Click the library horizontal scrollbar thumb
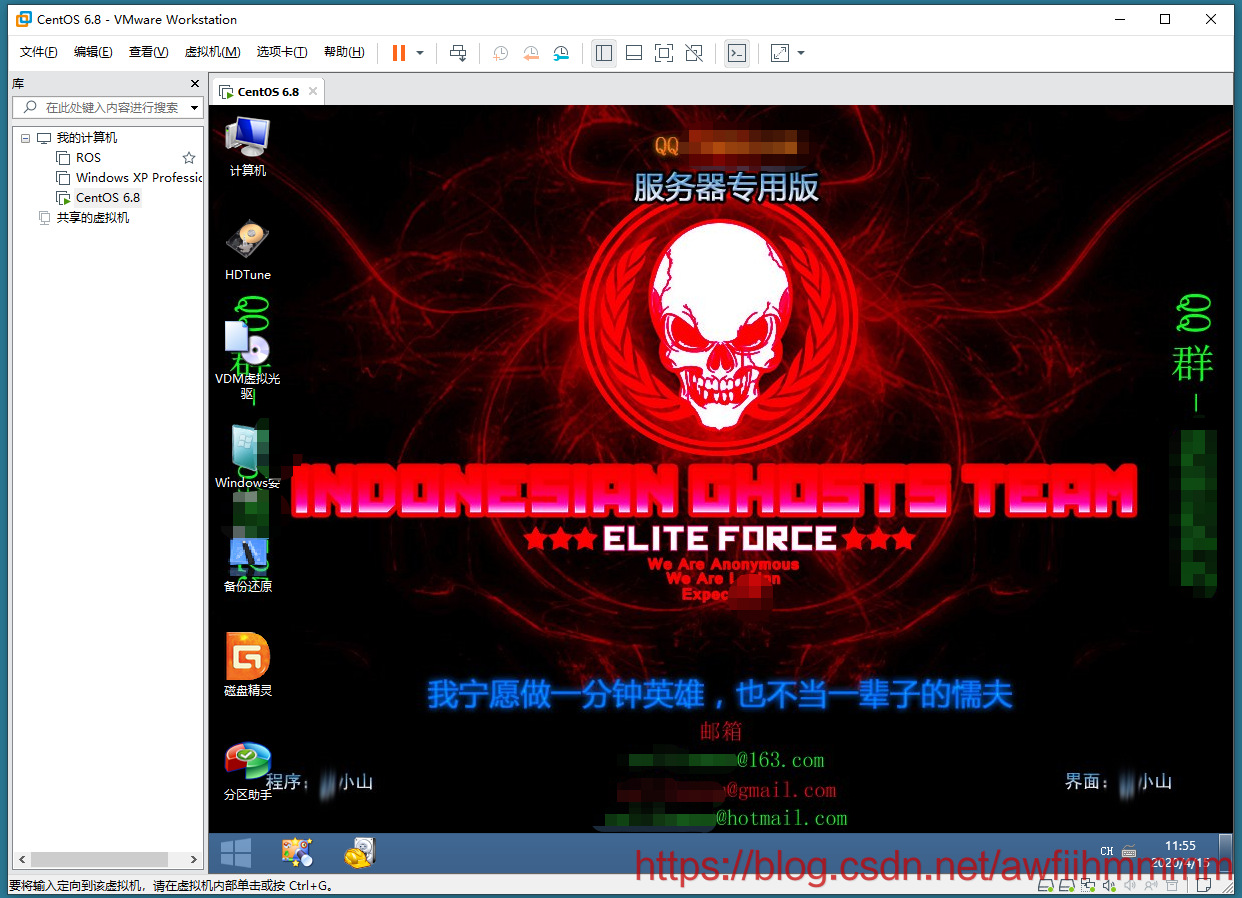The height and width of the screenshot is (898, 1242). (98, 859)
